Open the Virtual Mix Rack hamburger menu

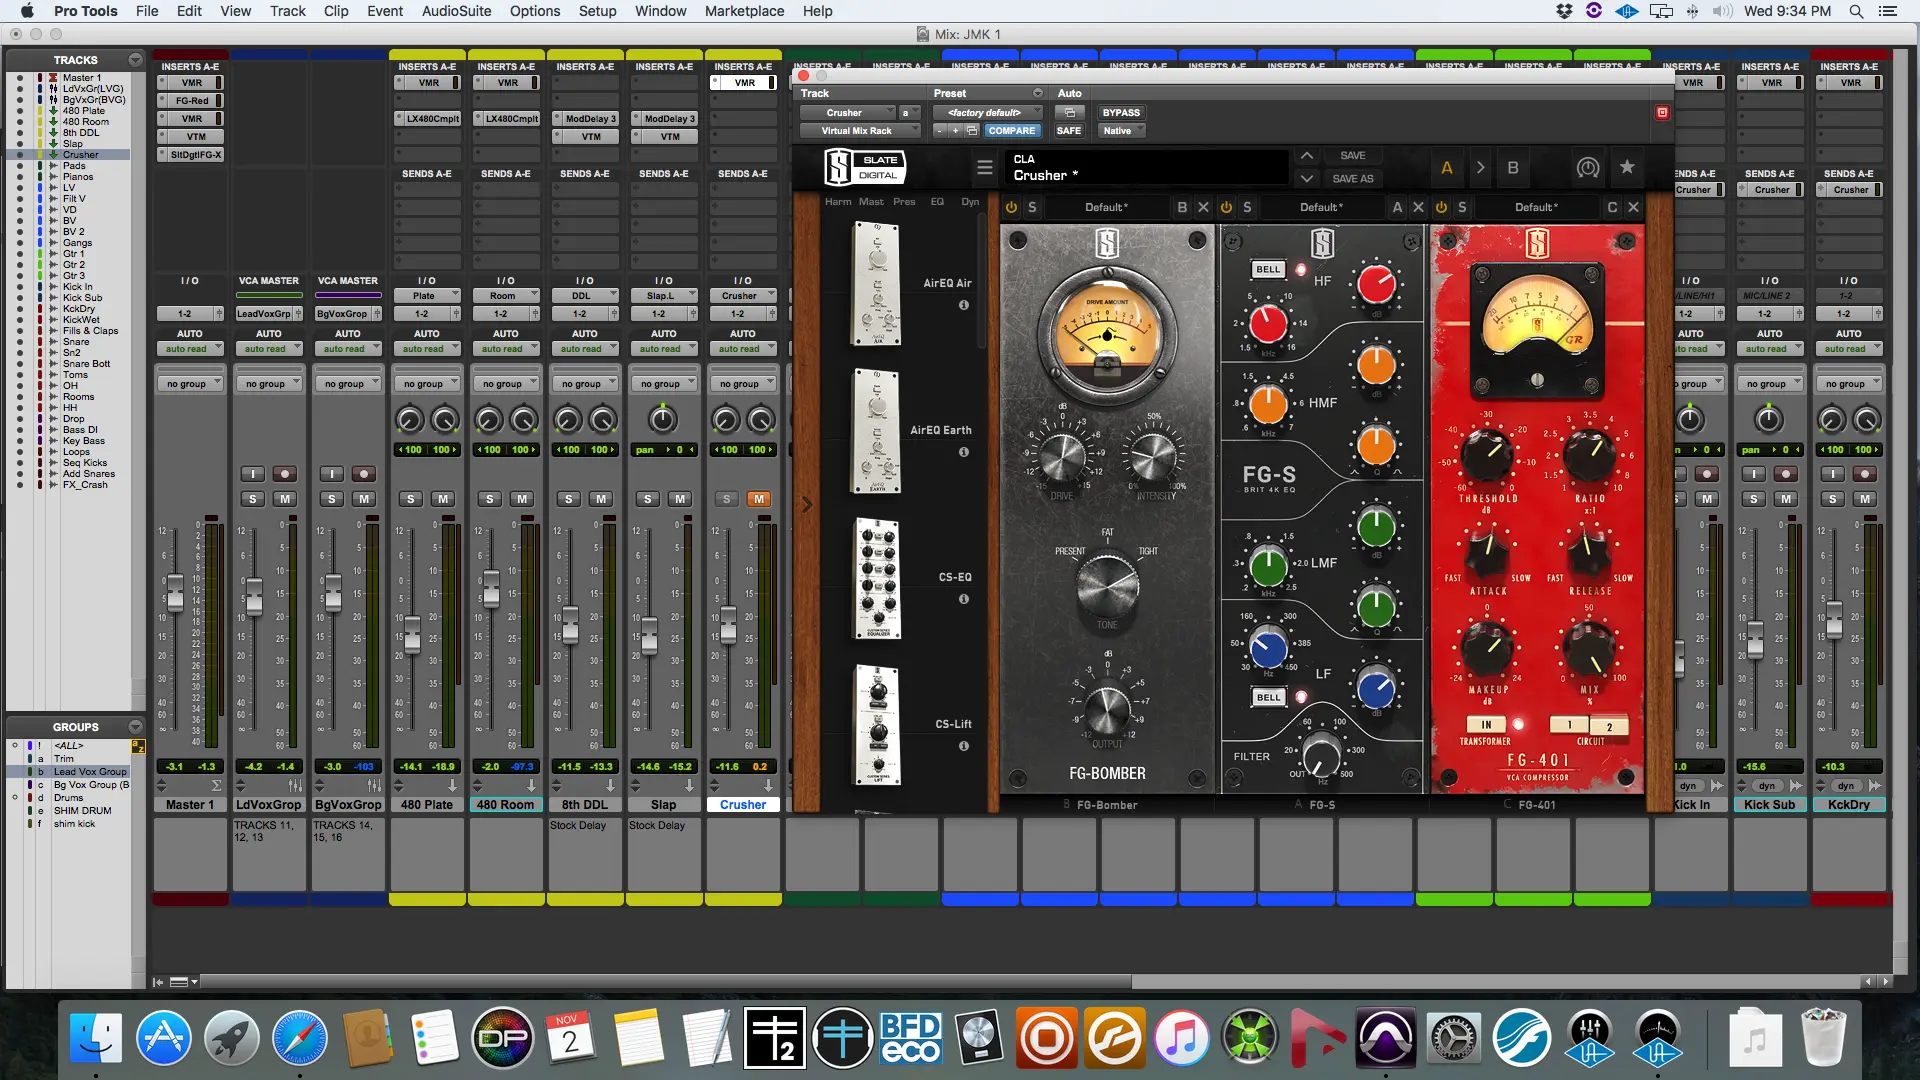(984, 168)
